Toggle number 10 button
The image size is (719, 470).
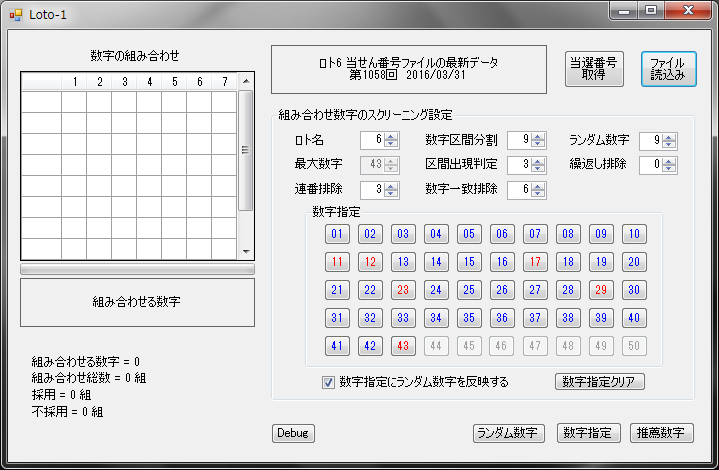coord(634,234)
